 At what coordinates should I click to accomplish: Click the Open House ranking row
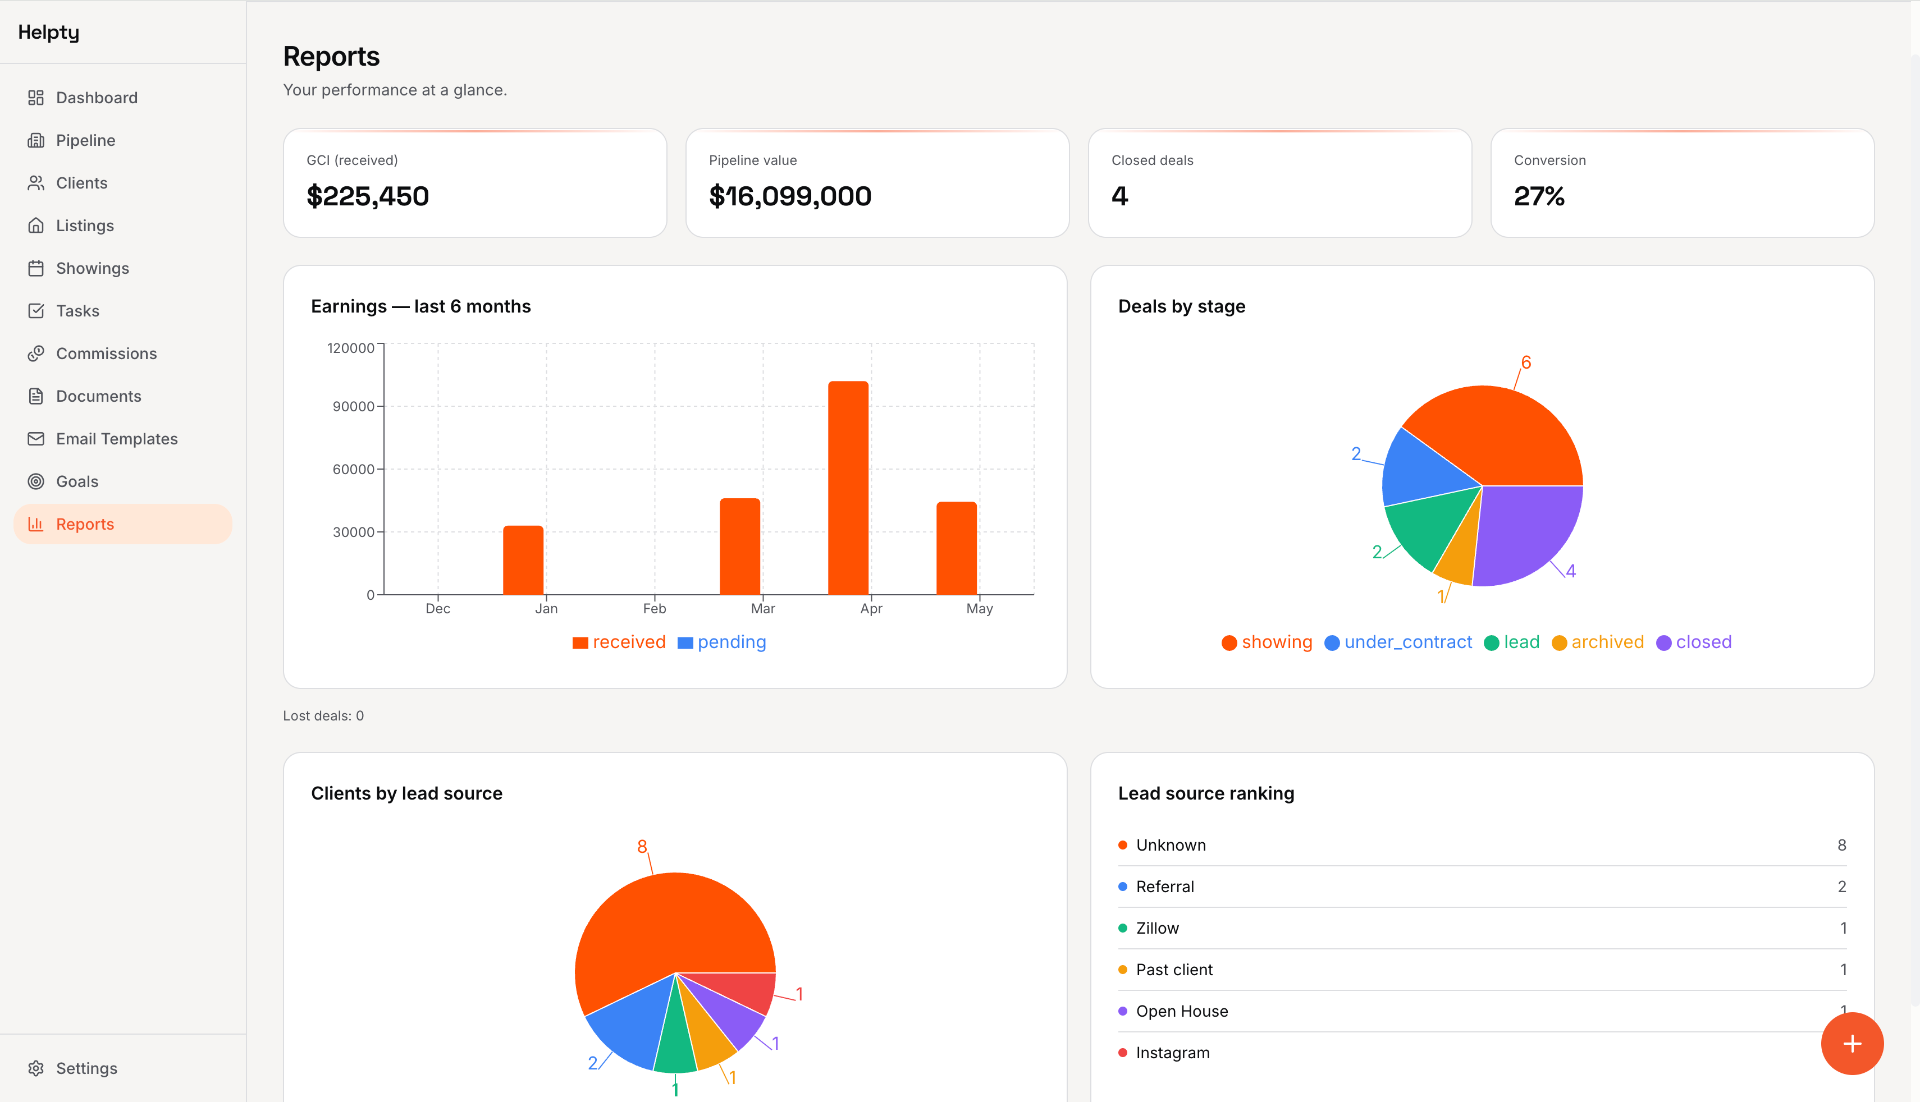(1482, 1012)
